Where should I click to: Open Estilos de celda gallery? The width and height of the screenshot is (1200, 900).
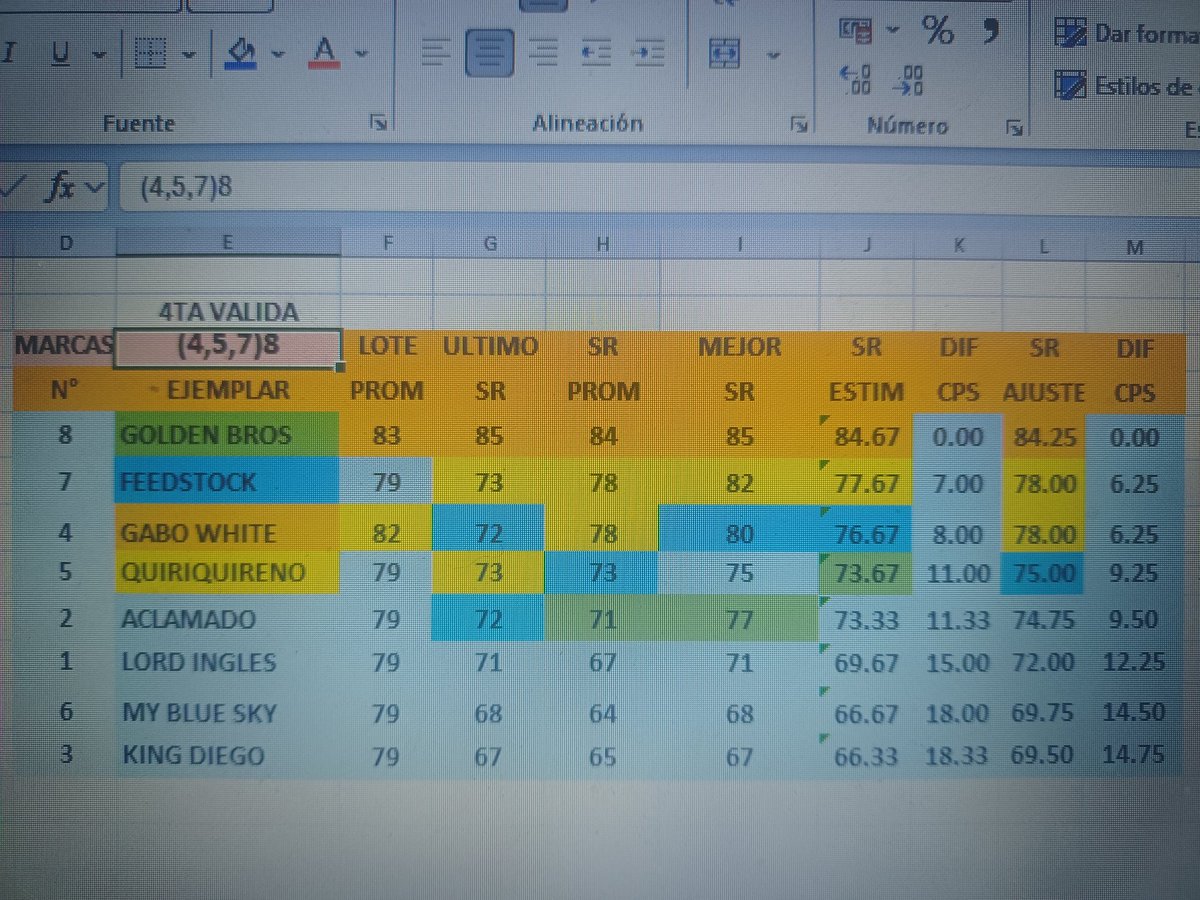pos(1126,85)
